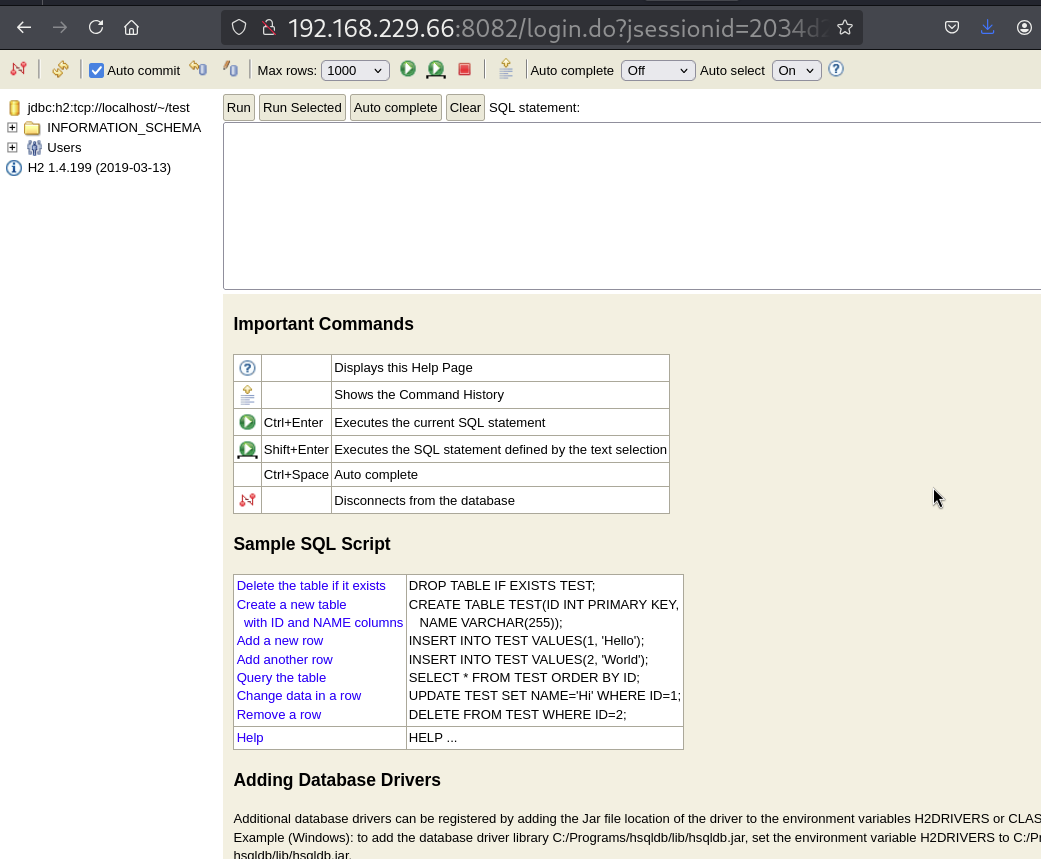Click the blue Help question mark icon
The image size is (1041, 859).
[836, 69]
